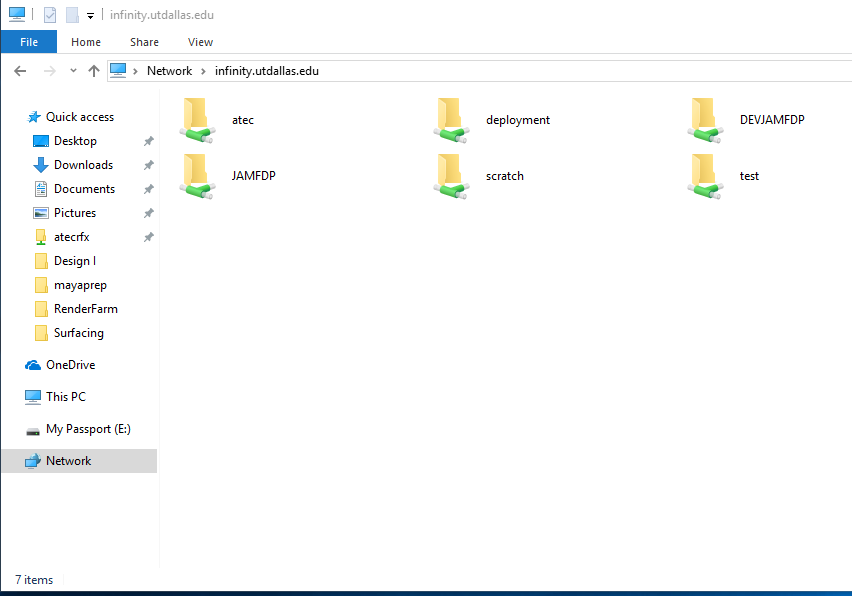Screen dimensions: 852x596
Task: Select the deployment folder name
Action: point(518,120)
